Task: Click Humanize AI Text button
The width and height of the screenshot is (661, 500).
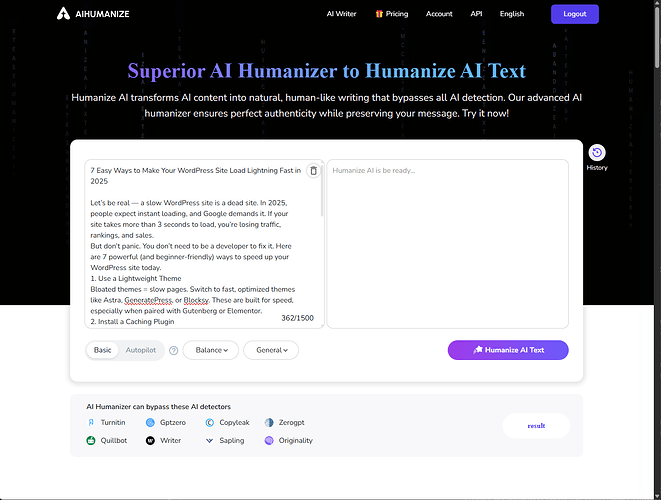Action: (x=508, y=350)
